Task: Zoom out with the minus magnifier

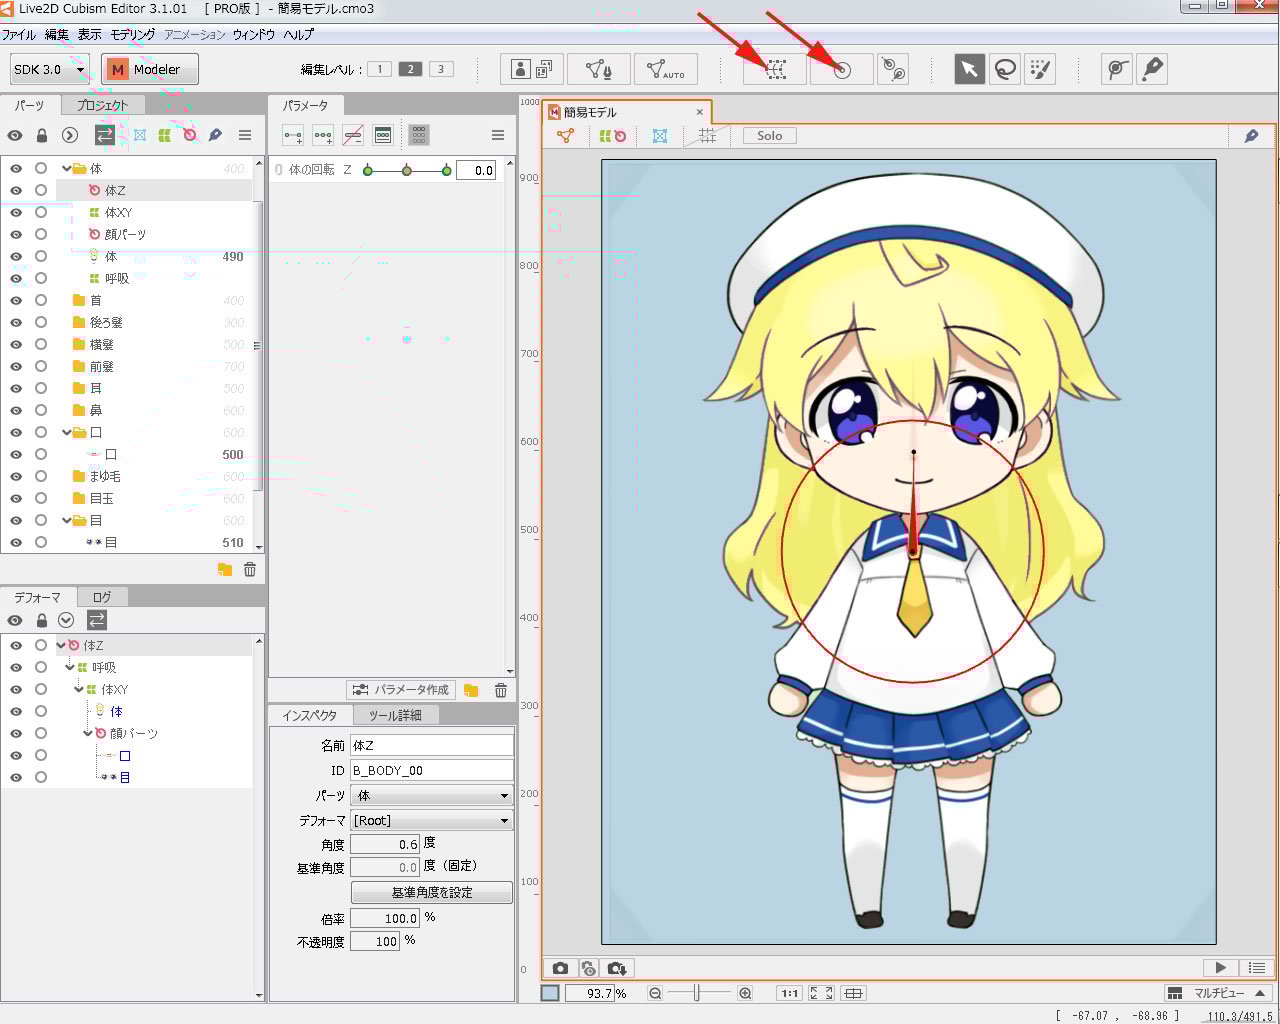Action: tap(655, 993)
